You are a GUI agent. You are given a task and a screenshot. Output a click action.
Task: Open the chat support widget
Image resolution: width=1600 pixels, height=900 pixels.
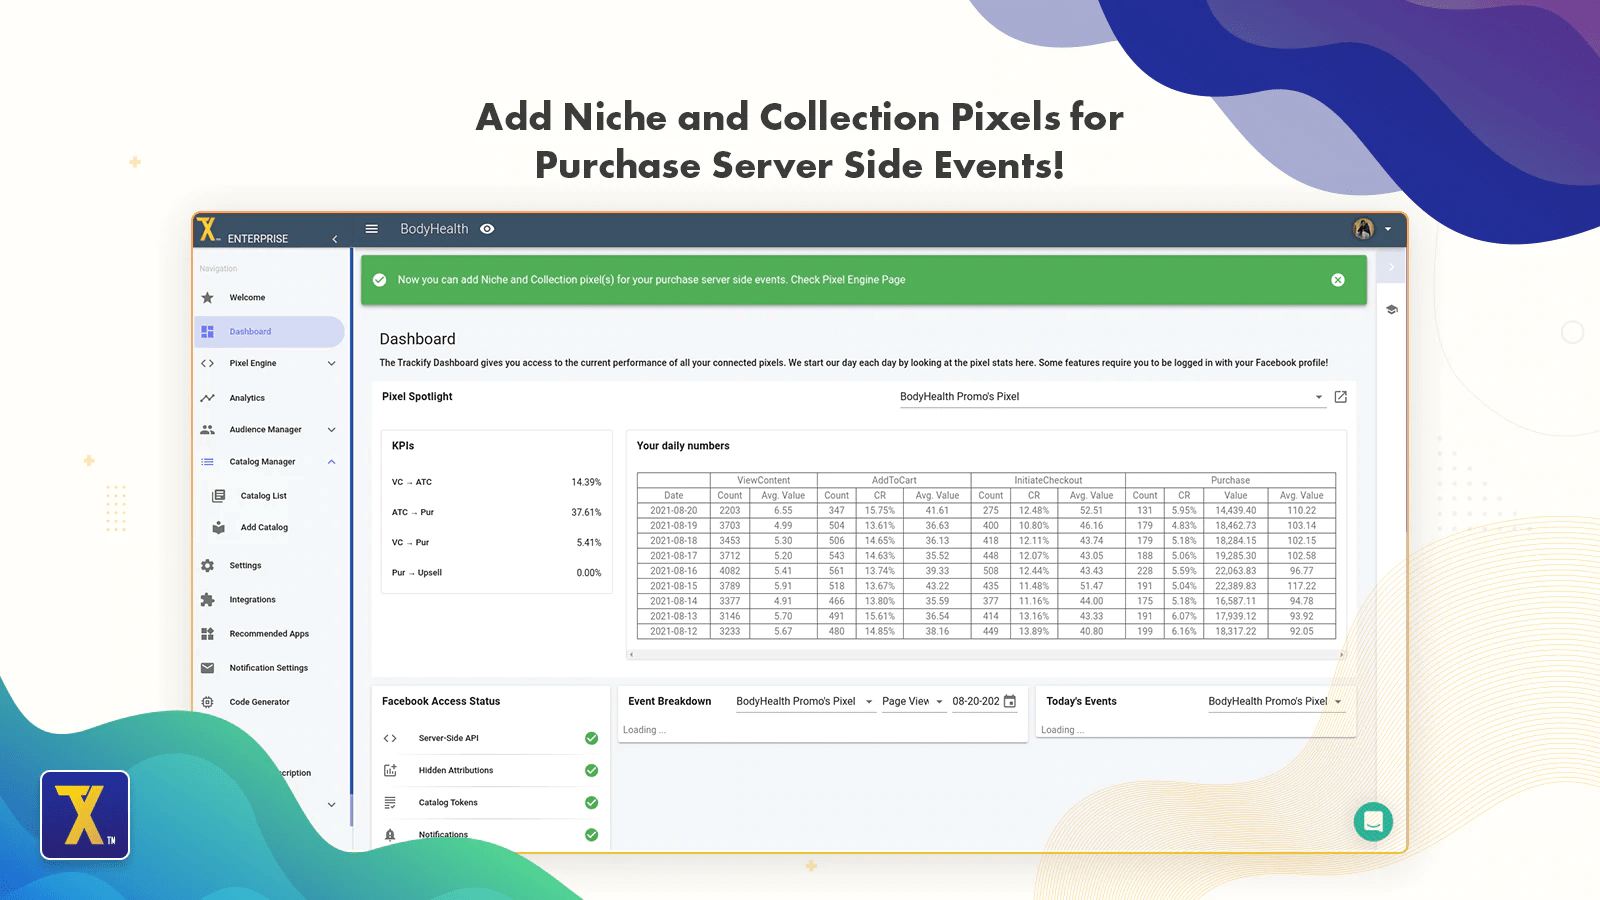click(x=1373, y=822)
